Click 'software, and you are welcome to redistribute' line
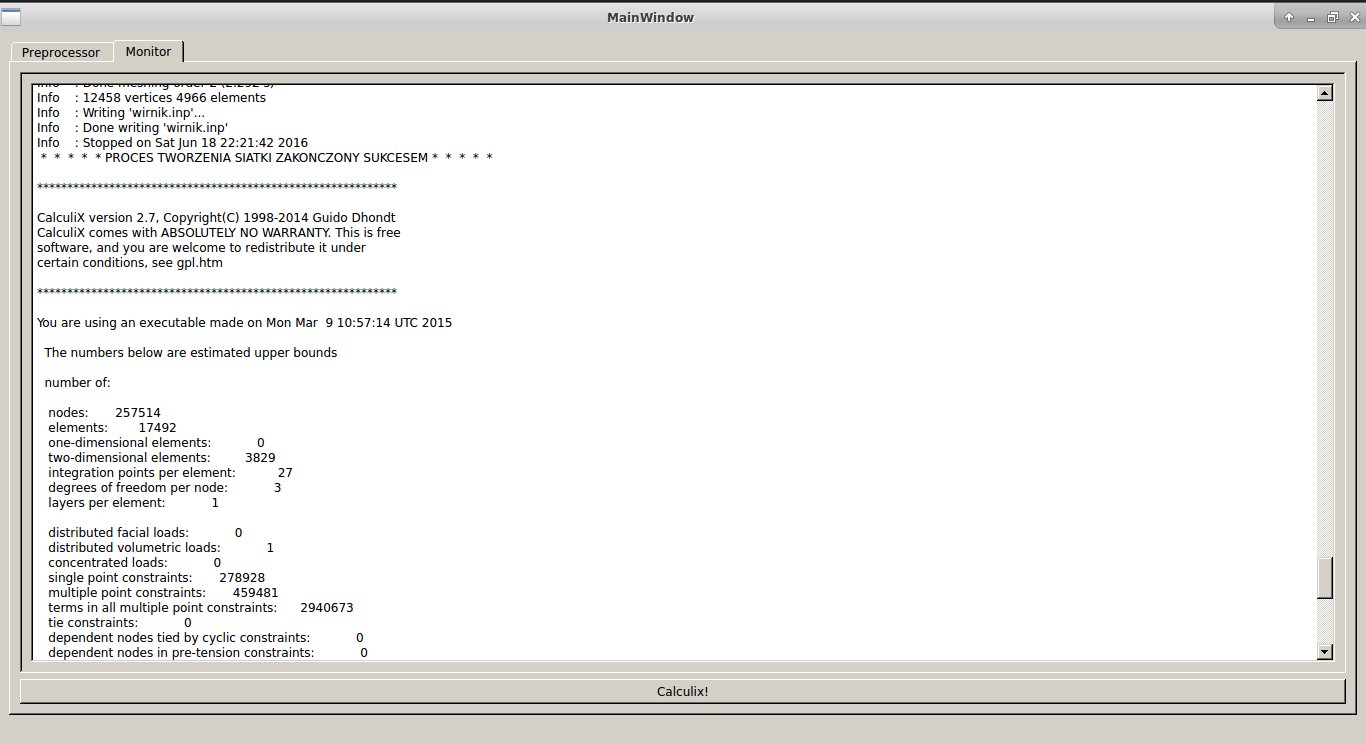Screen dimensions: 1366x744 [x=201, y=248]
